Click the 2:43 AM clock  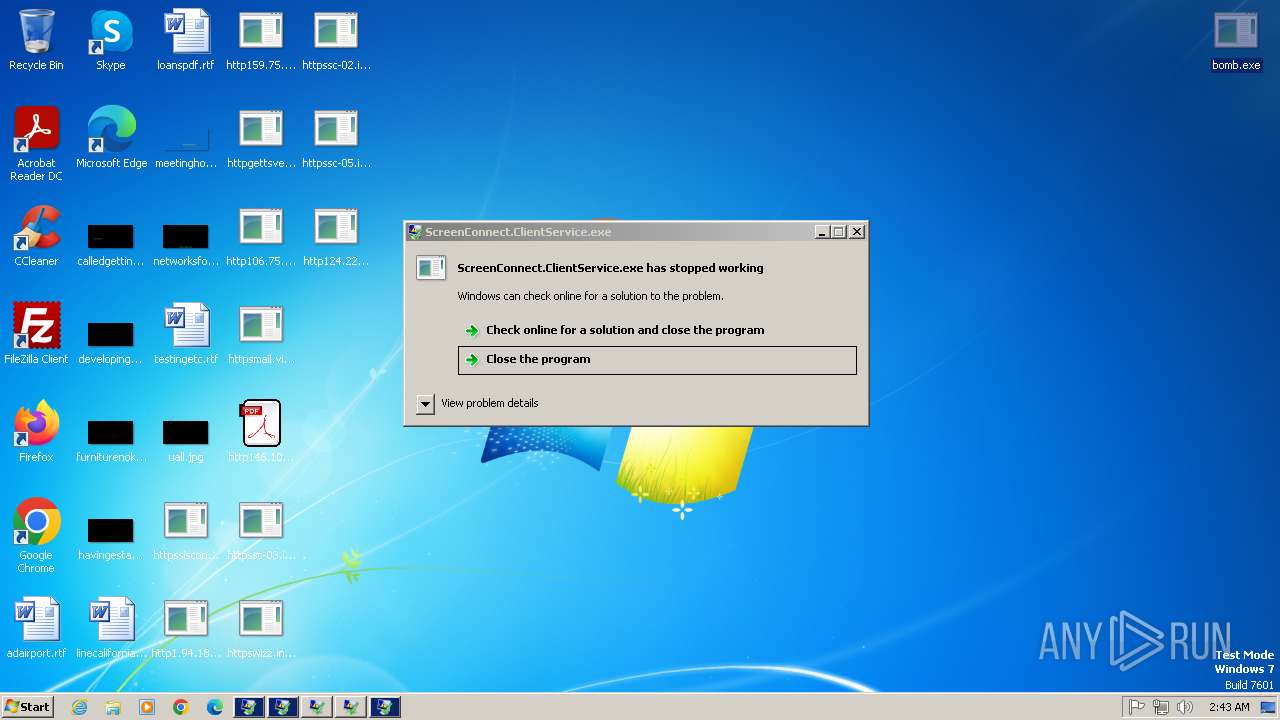point(1229,707)
